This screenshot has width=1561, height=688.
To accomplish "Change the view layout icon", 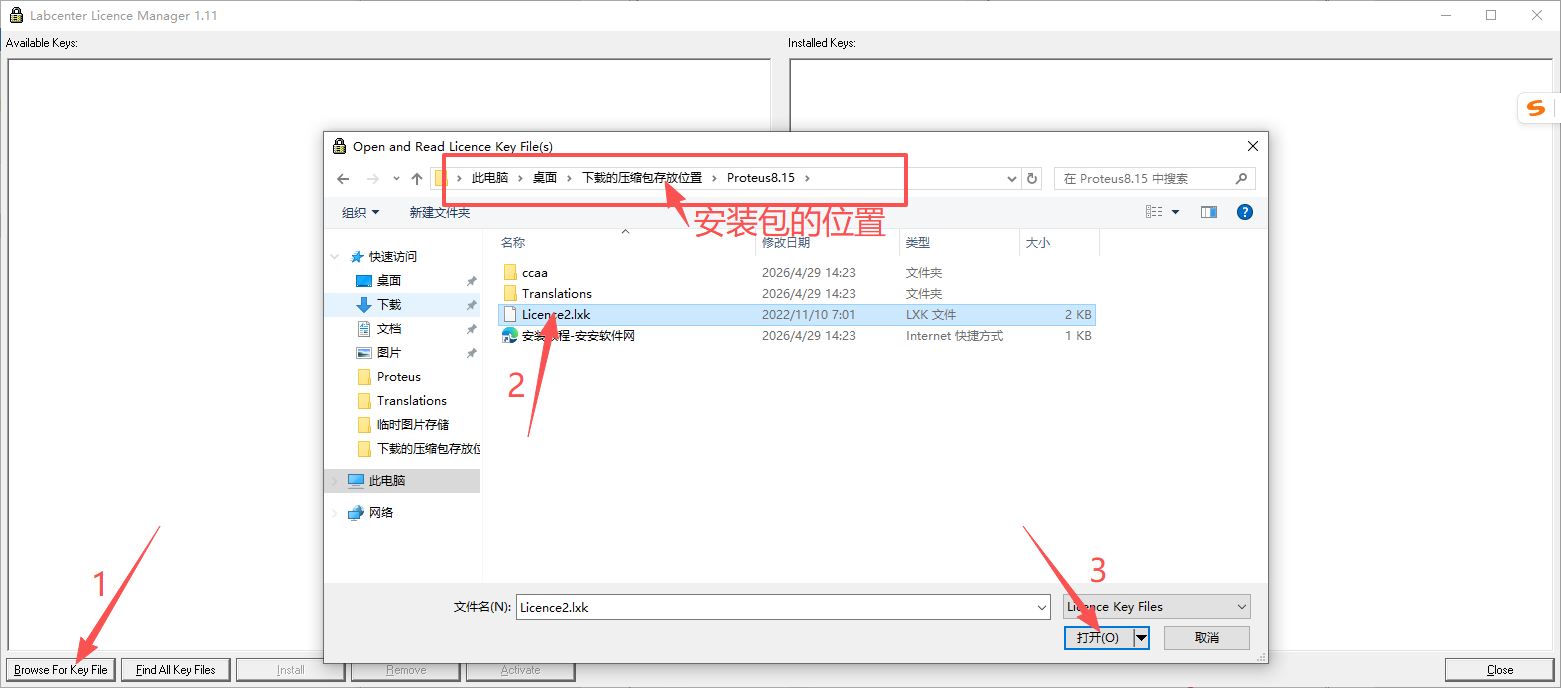I will pos(1154,212).
